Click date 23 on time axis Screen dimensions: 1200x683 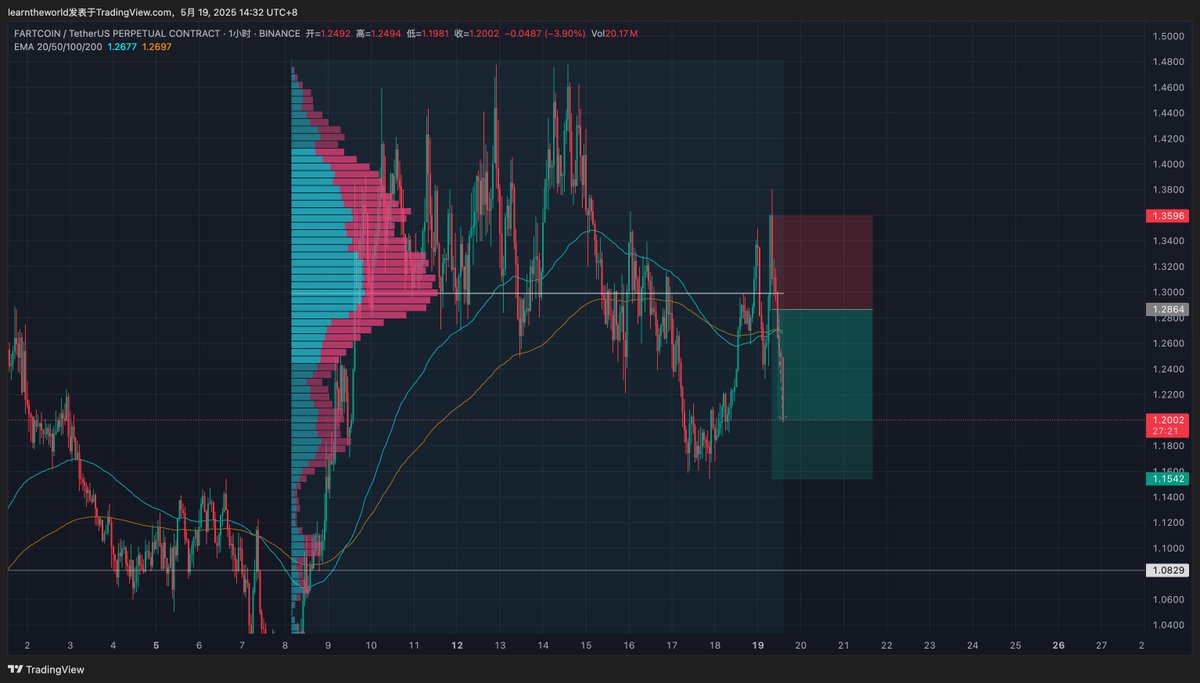point(929,646)
